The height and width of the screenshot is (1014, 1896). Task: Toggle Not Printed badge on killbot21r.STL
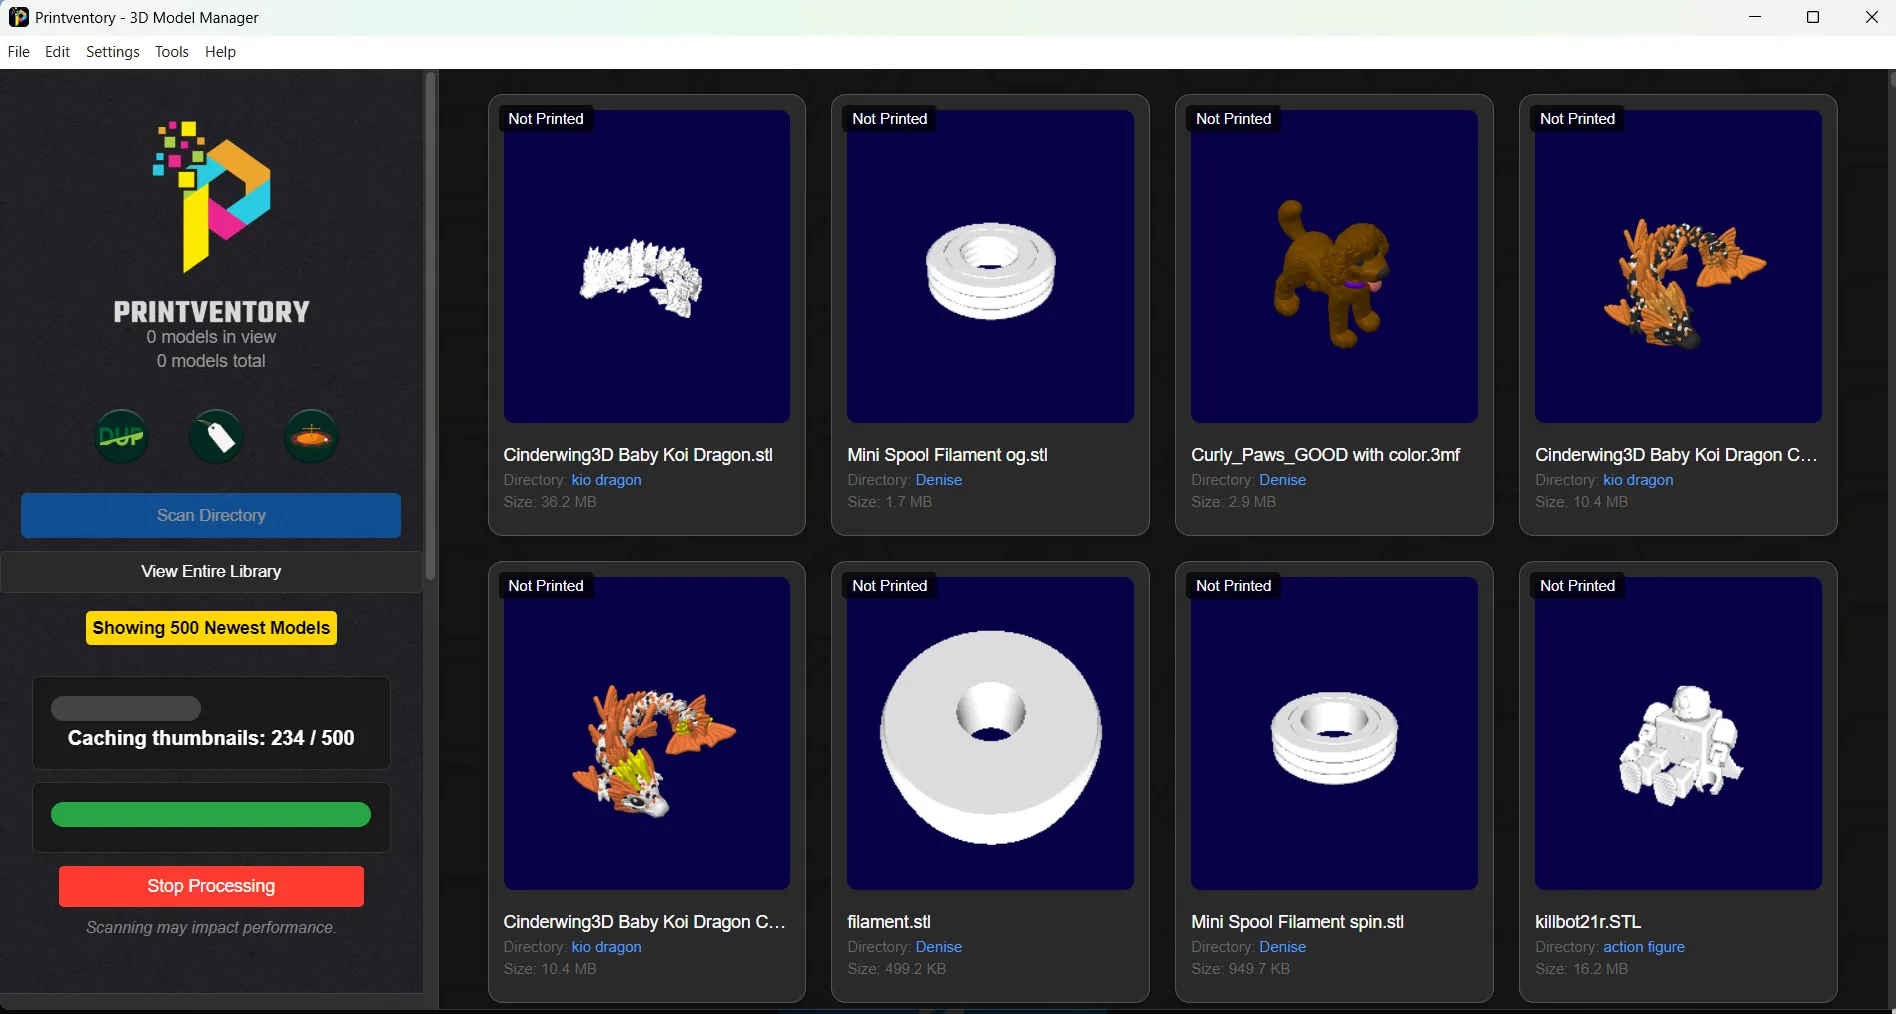1577,585
